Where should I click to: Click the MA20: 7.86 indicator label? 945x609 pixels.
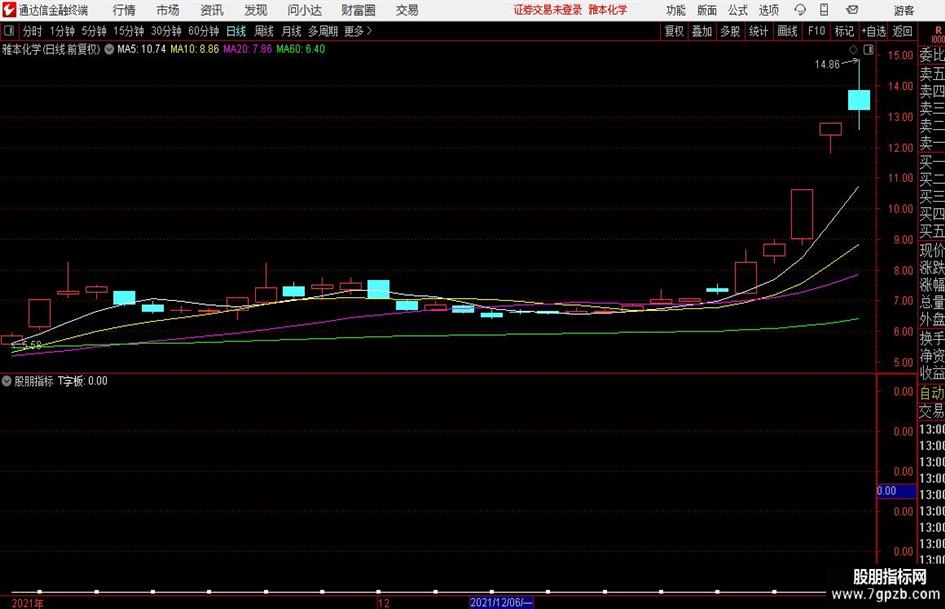(x=248, y=49)
